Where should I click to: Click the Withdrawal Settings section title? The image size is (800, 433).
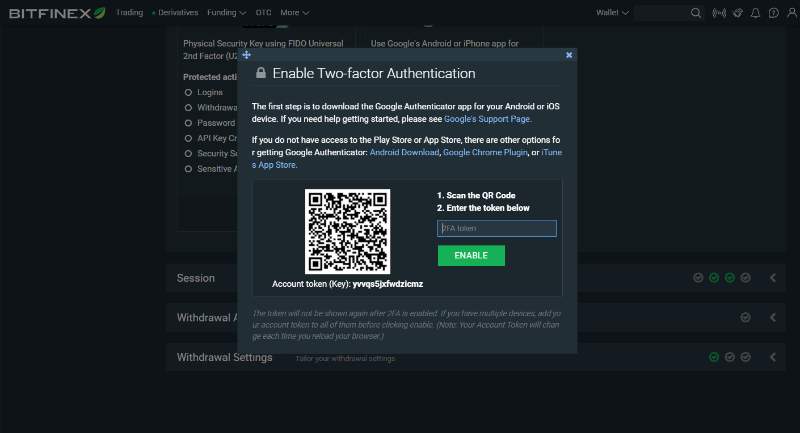pos(224,357)
